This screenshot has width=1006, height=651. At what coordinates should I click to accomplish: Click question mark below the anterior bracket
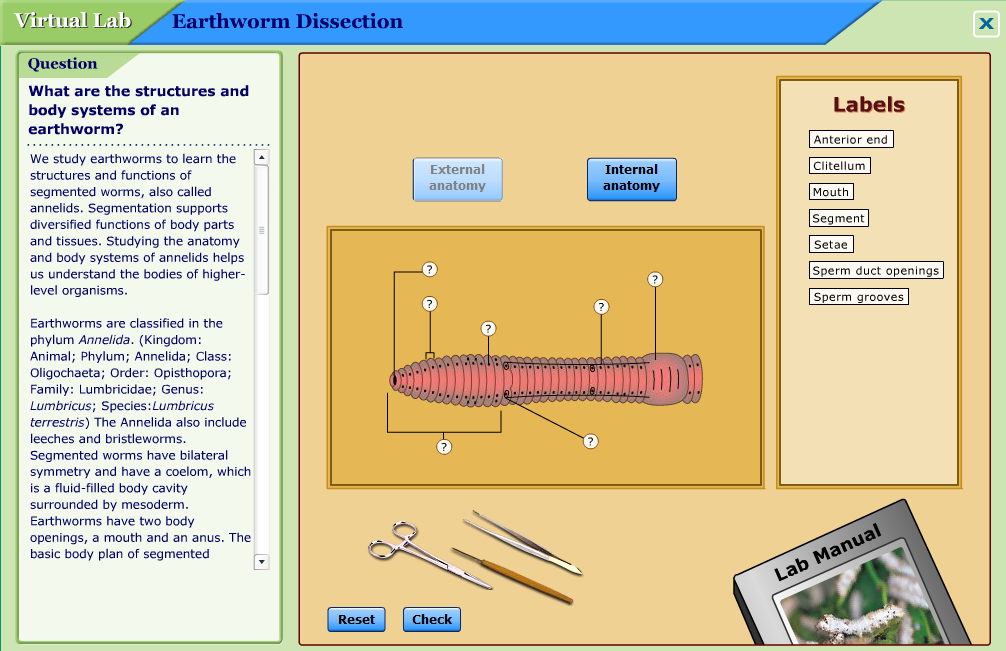(444, 446)
